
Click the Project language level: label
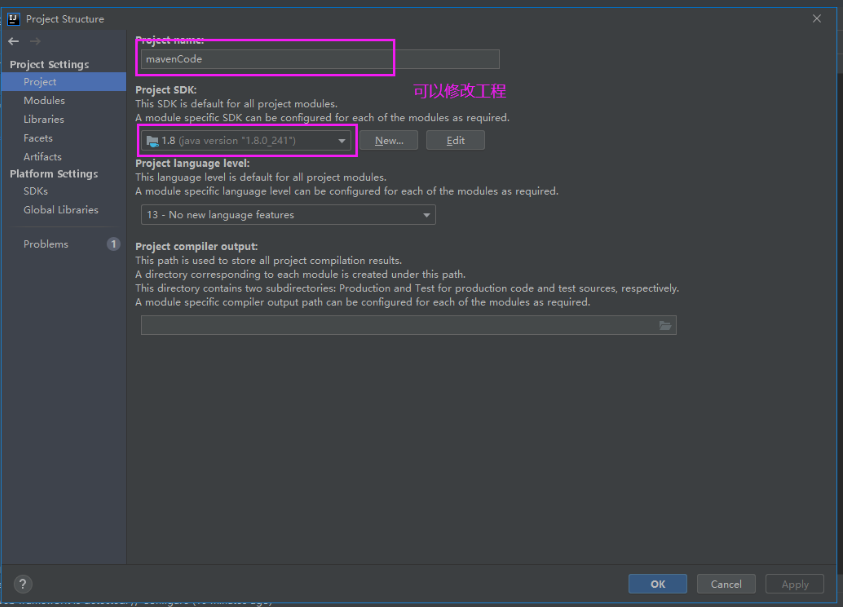coord(192,163)
